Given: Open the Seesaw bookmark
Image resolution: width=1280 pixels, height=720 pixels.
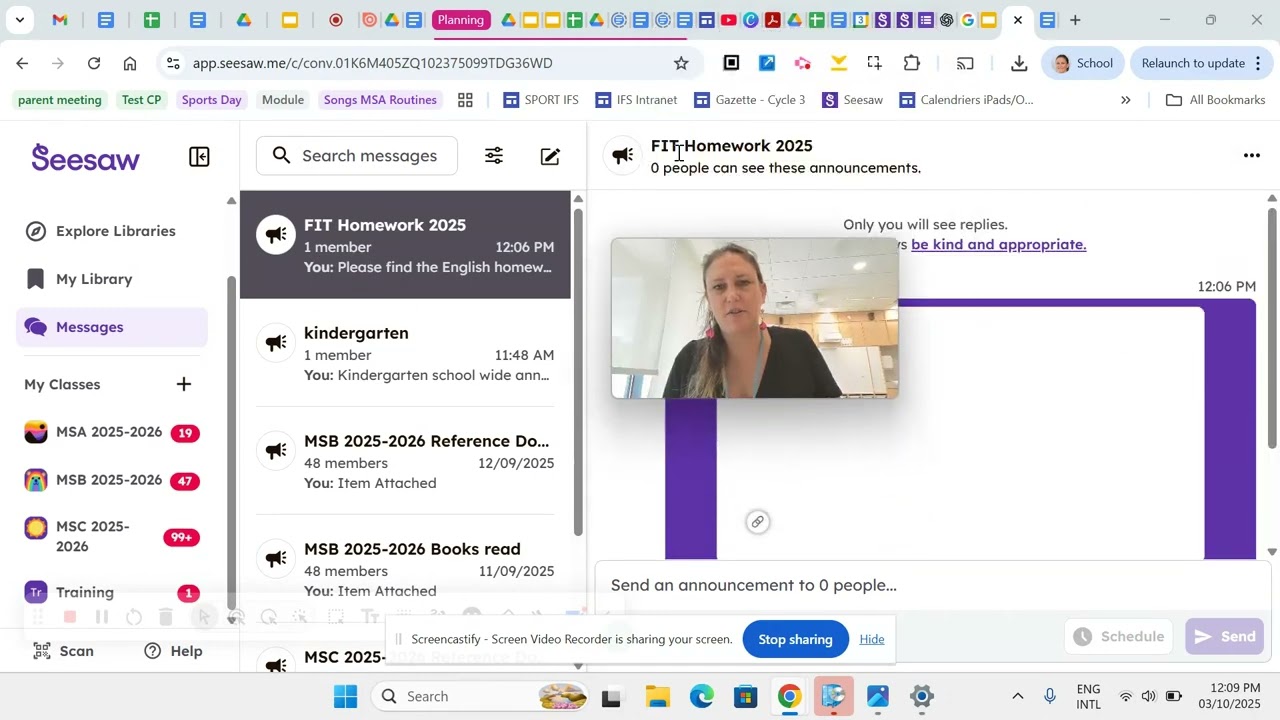Looking at the screenshot, I should (x=853, y=100).
